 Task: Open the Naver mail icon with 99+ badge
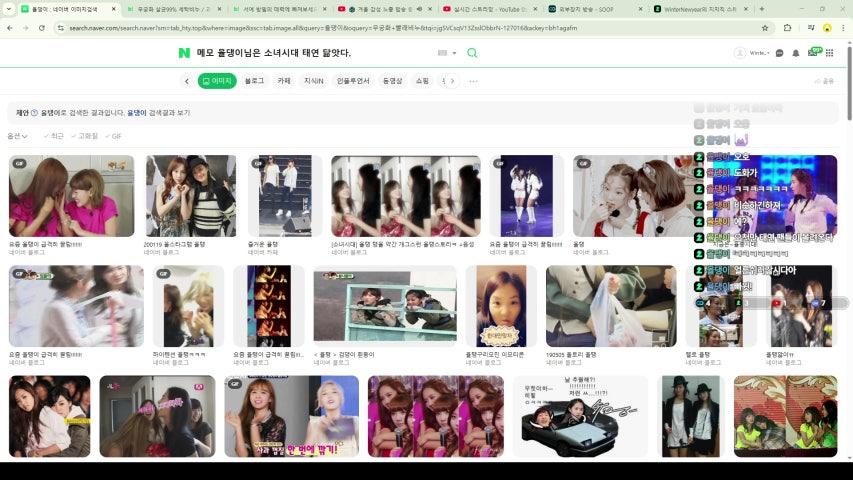[814, 52]
